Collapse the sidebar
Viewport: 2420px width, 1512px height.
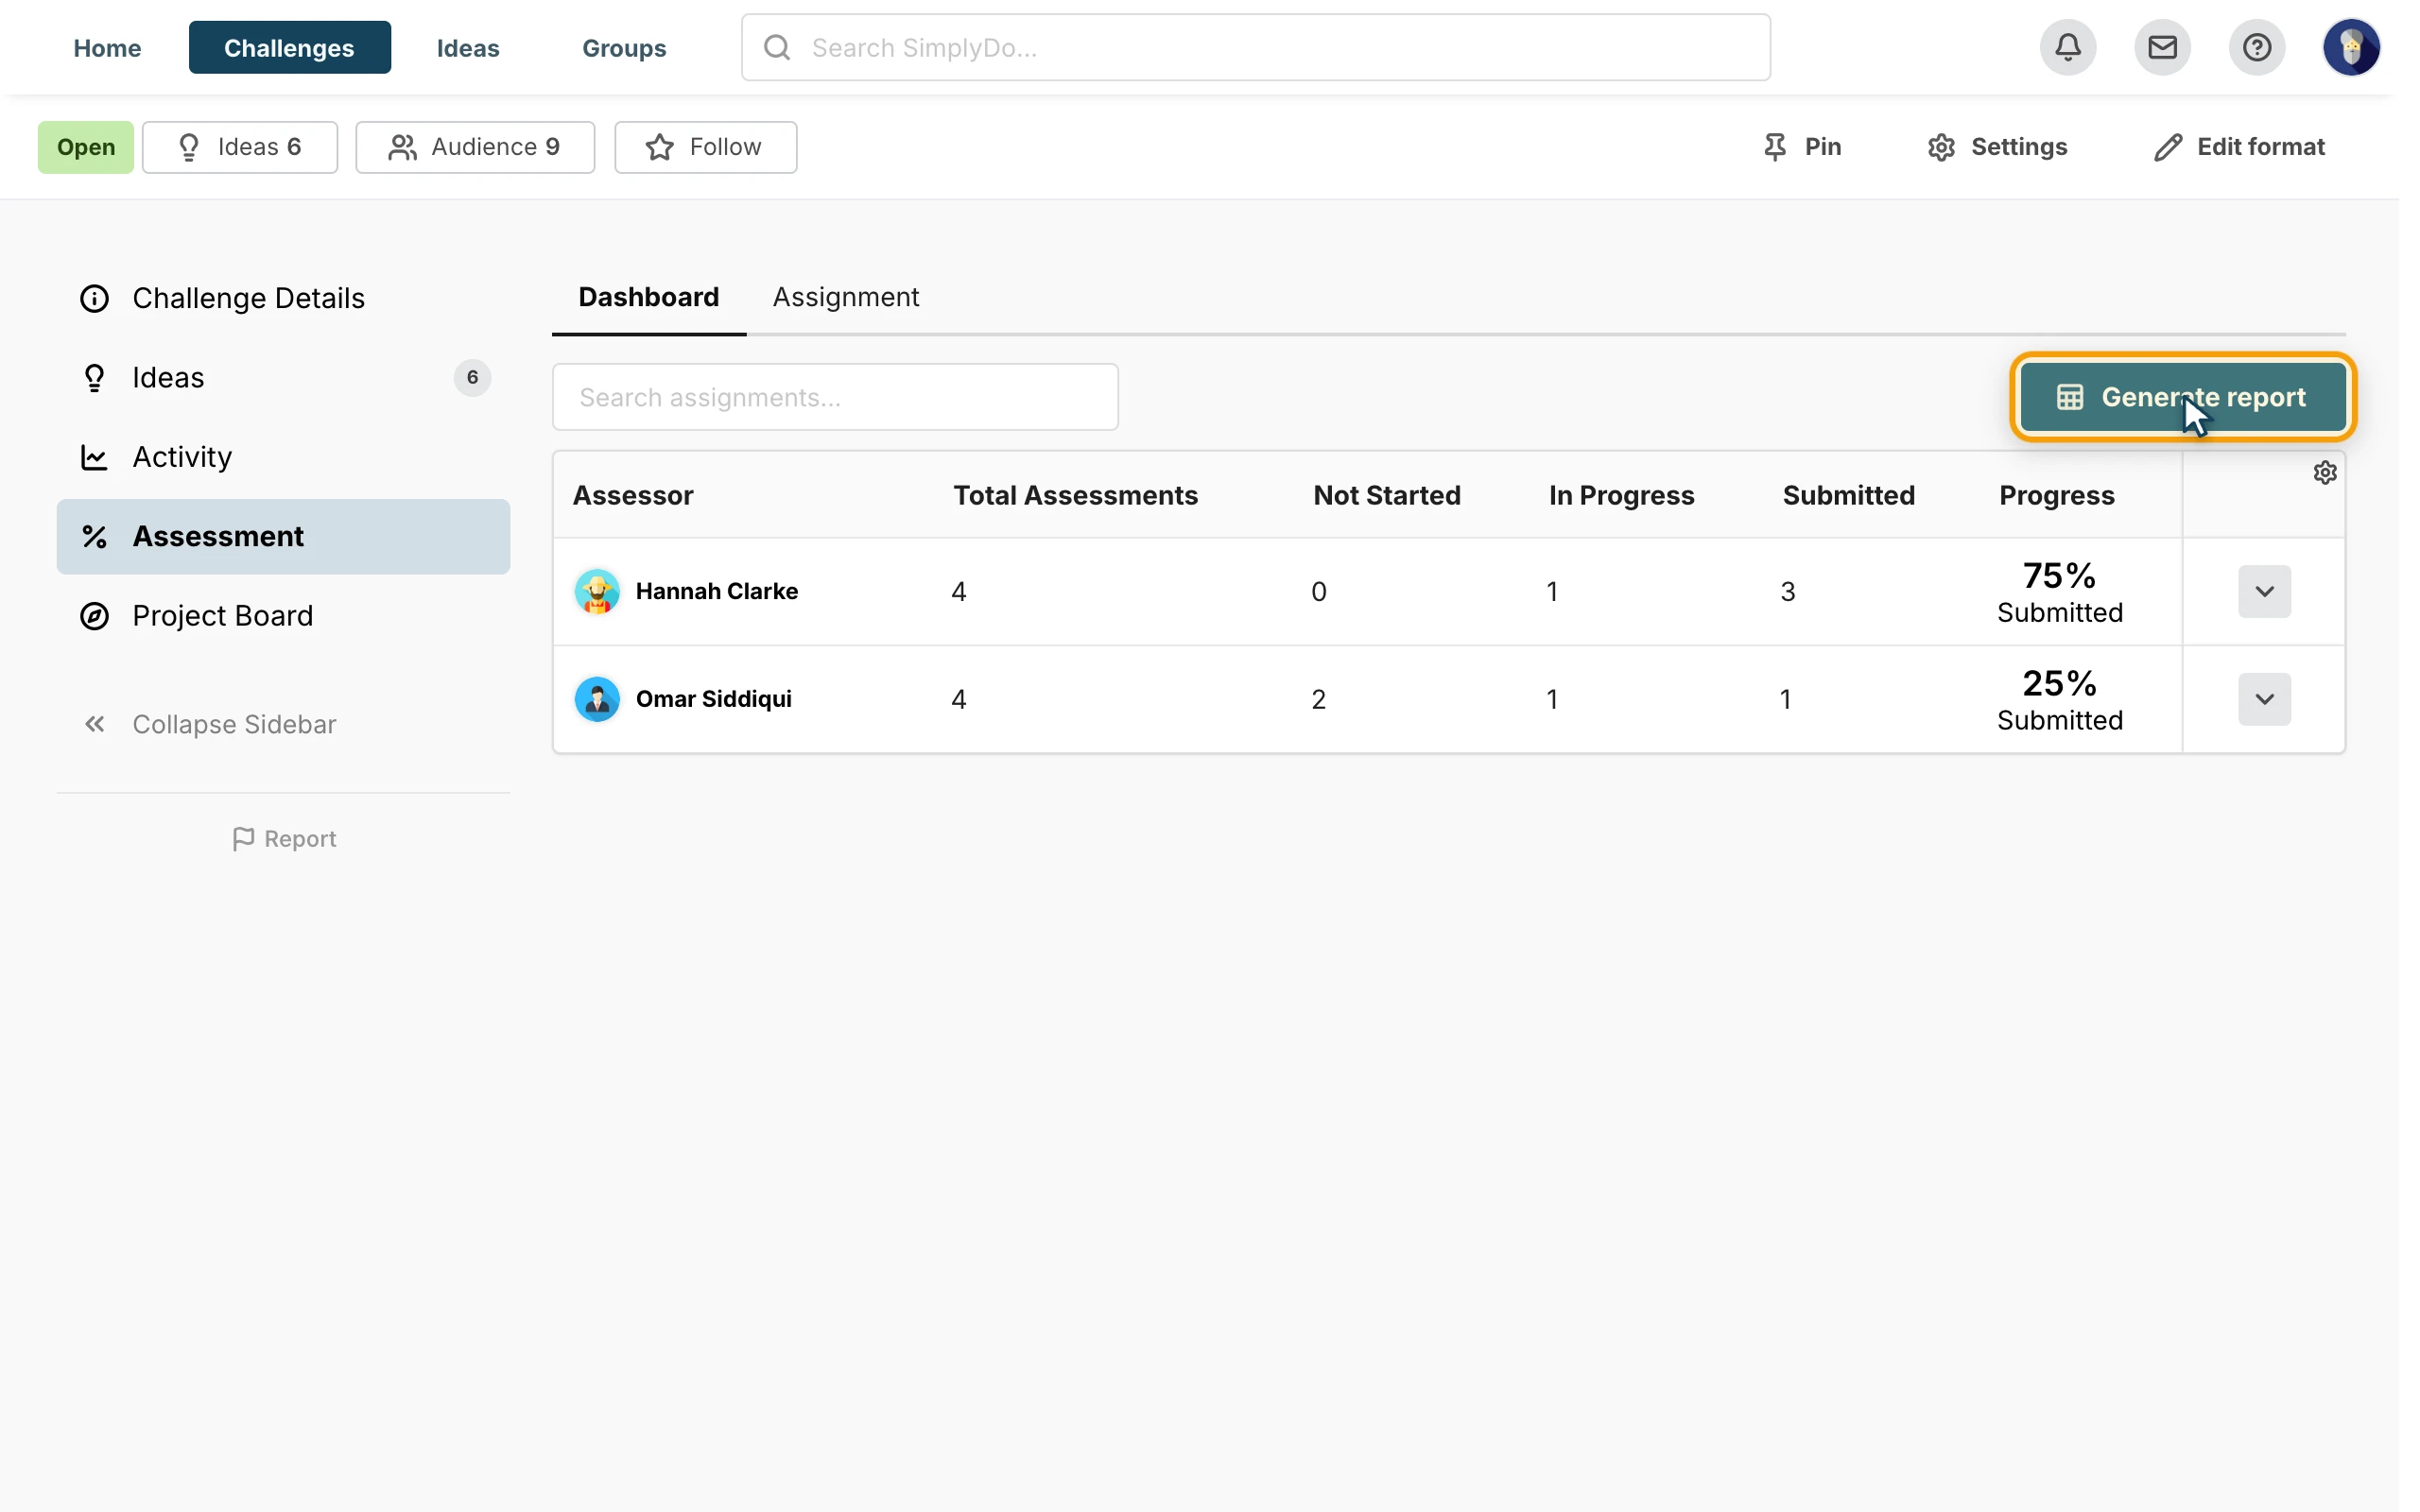click(x=209, y=724)
